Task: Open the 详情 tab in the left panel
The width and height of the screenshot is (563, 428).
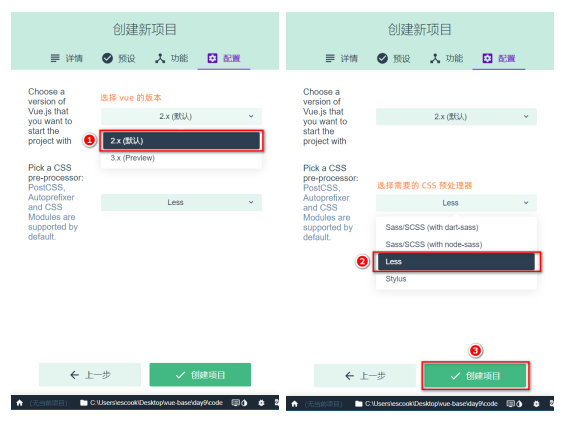Action: [67, 58]
